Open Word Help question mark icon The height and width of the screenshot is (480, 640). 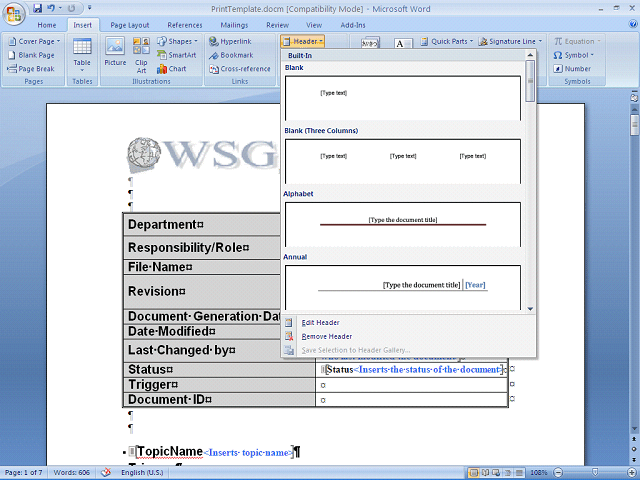[x=632, y=24]
